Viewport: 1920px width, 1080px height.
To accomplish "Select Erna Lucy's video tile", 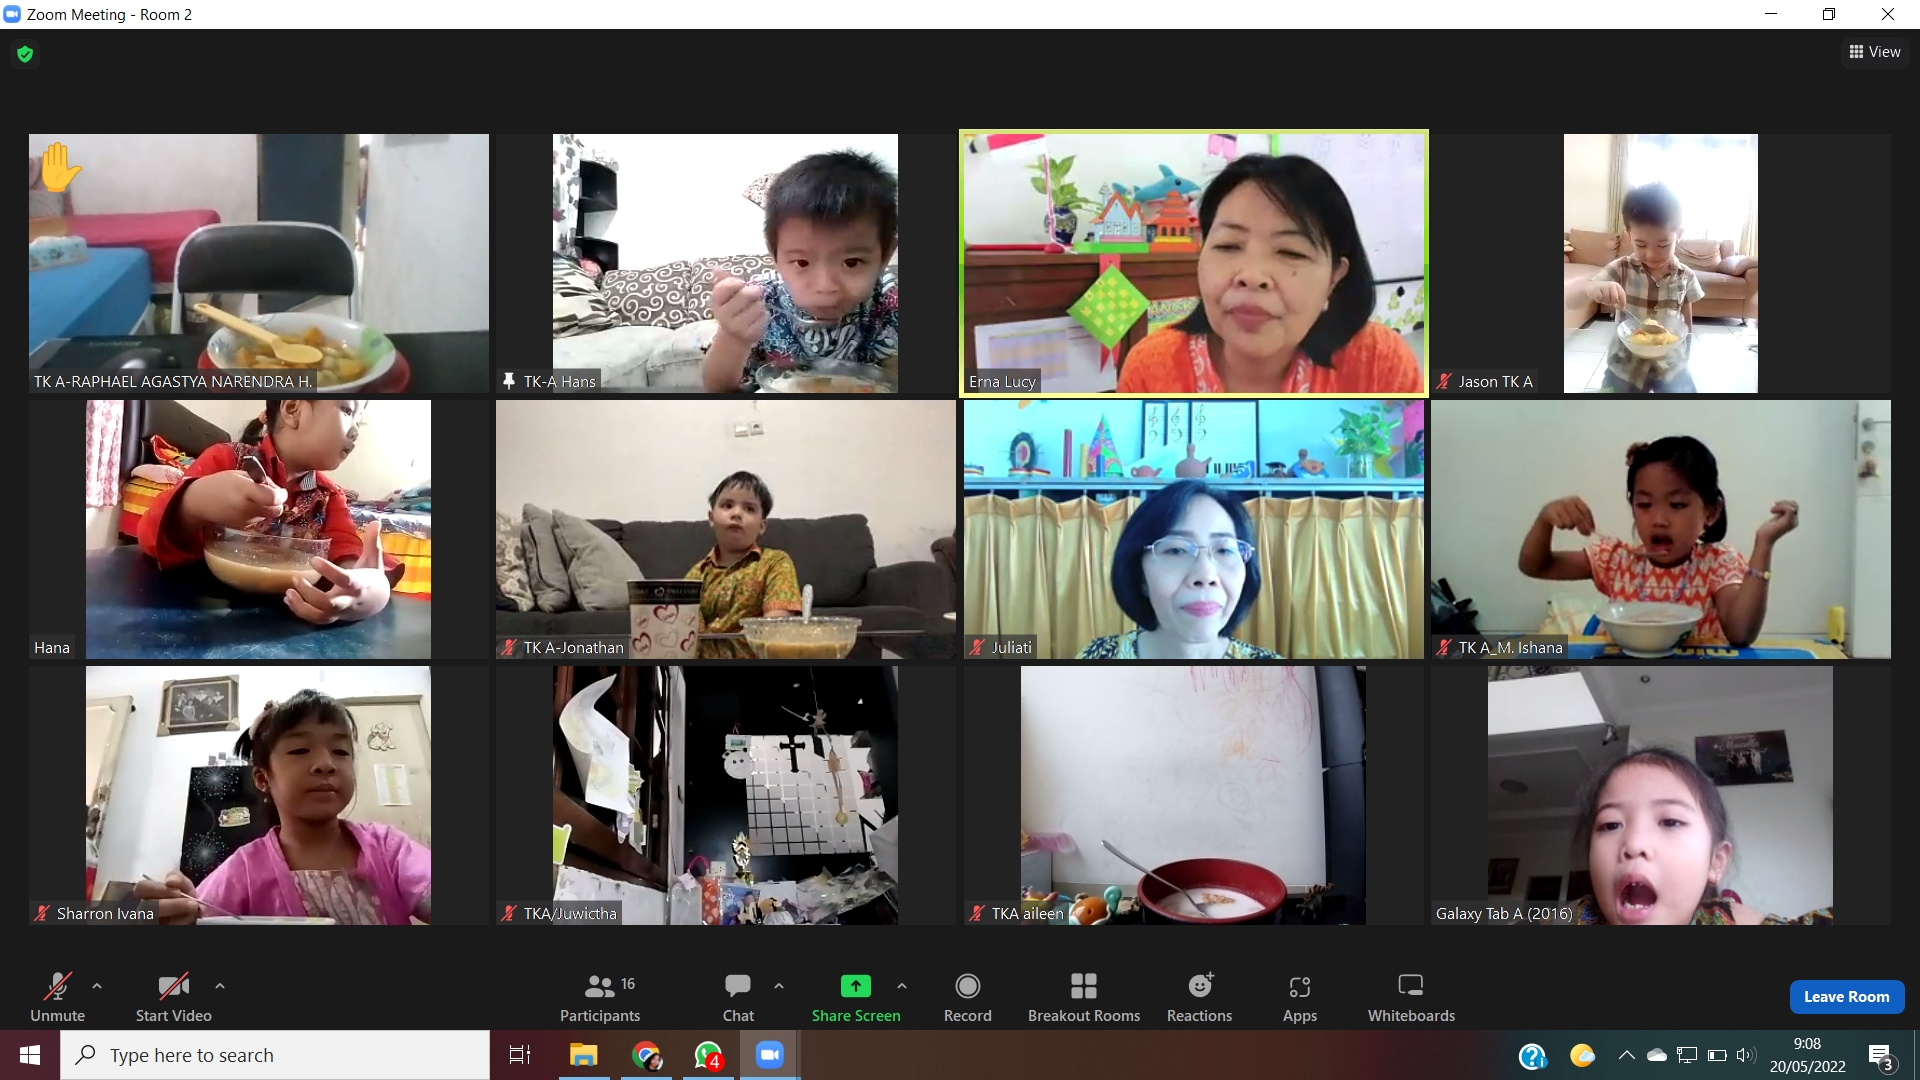I will point(1194,264).
